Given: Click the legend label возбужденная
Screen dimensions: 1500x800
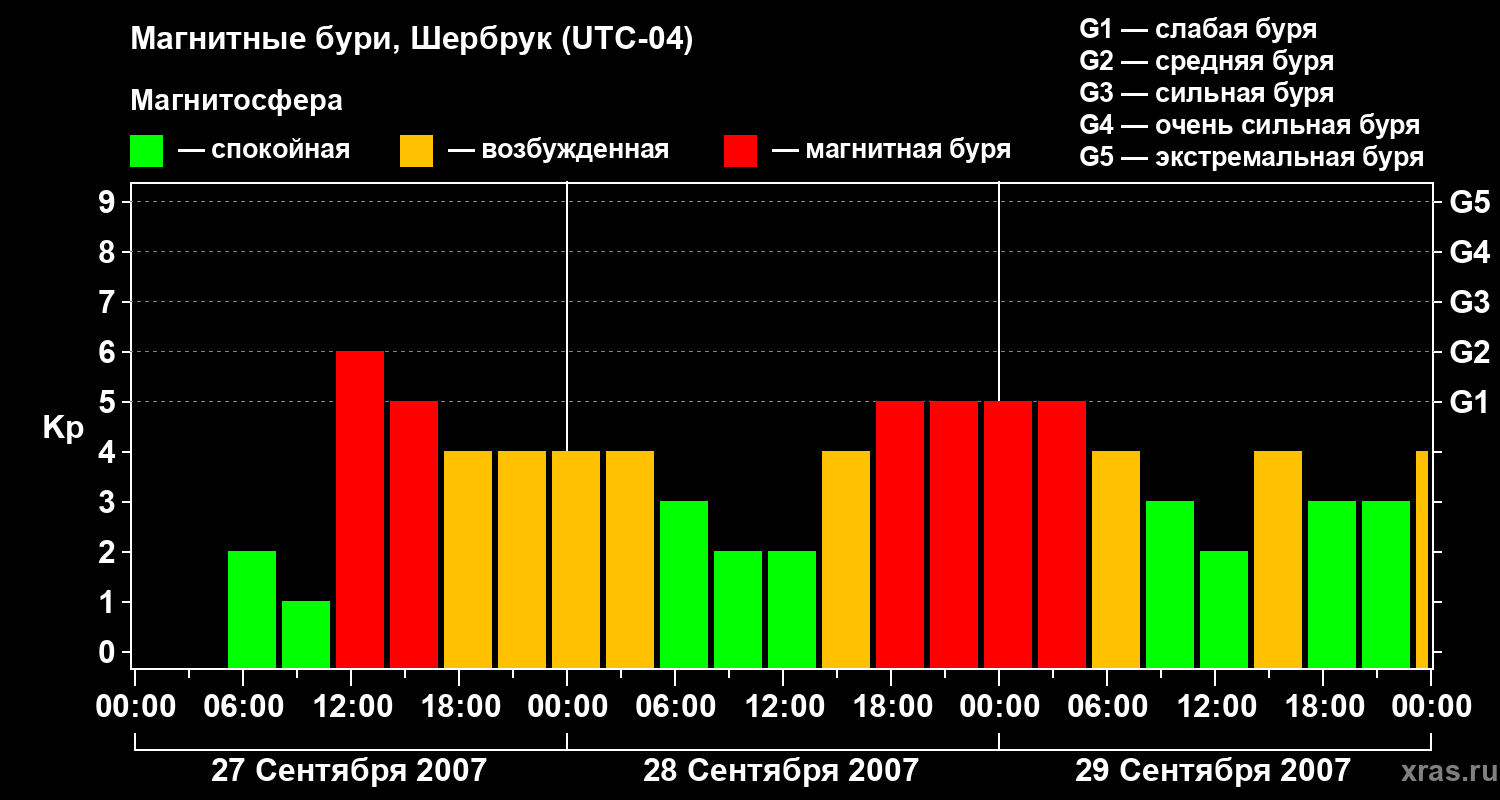Looking at the screenshot, I should [574, 150].
